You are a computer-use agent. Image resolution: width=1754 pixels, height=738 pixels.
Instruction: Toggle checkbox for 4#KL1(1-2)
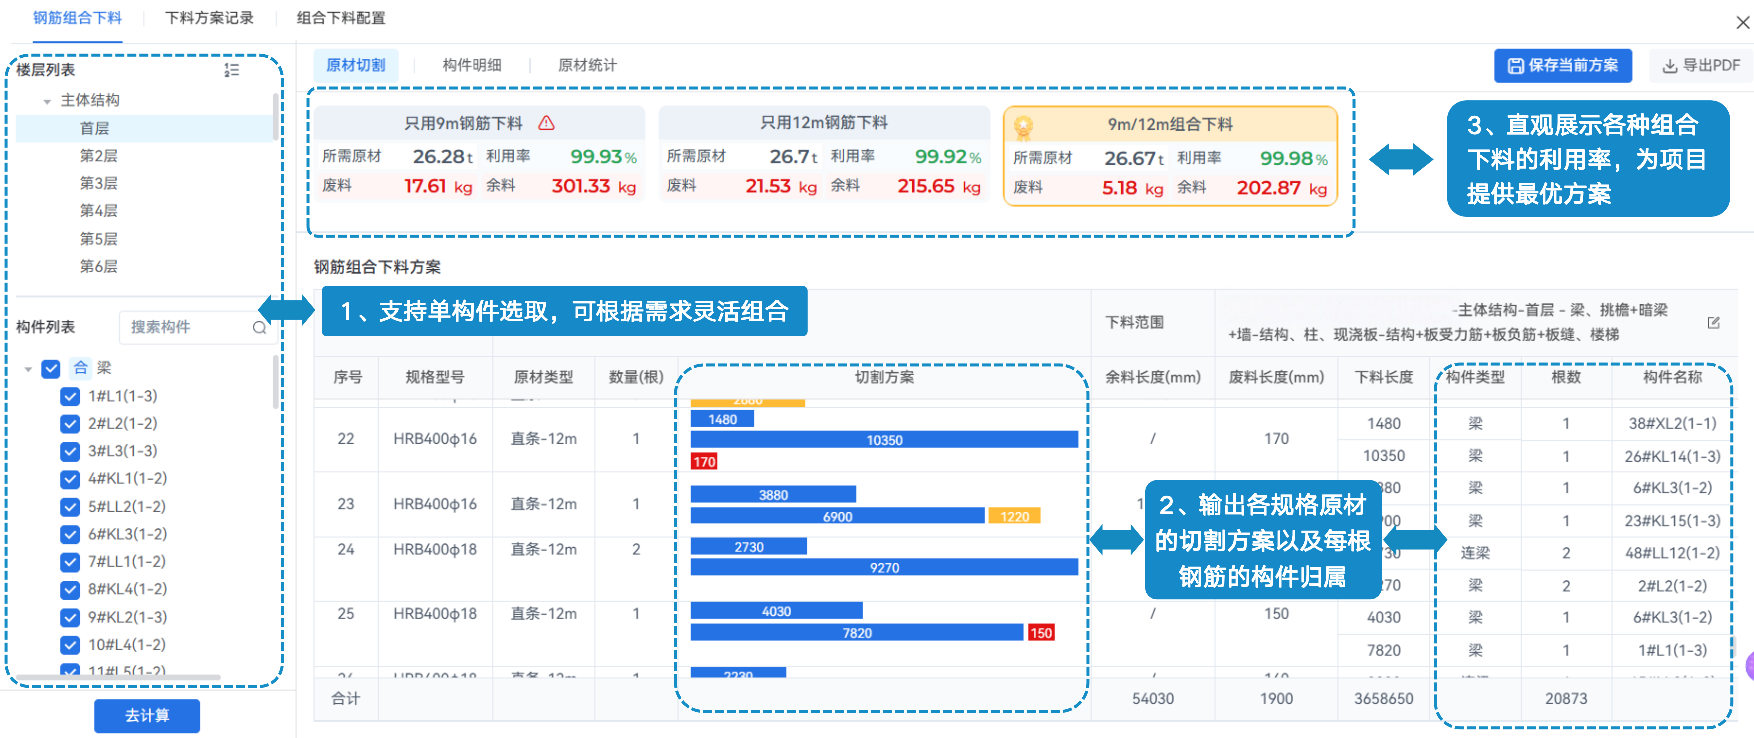[70, 479]
